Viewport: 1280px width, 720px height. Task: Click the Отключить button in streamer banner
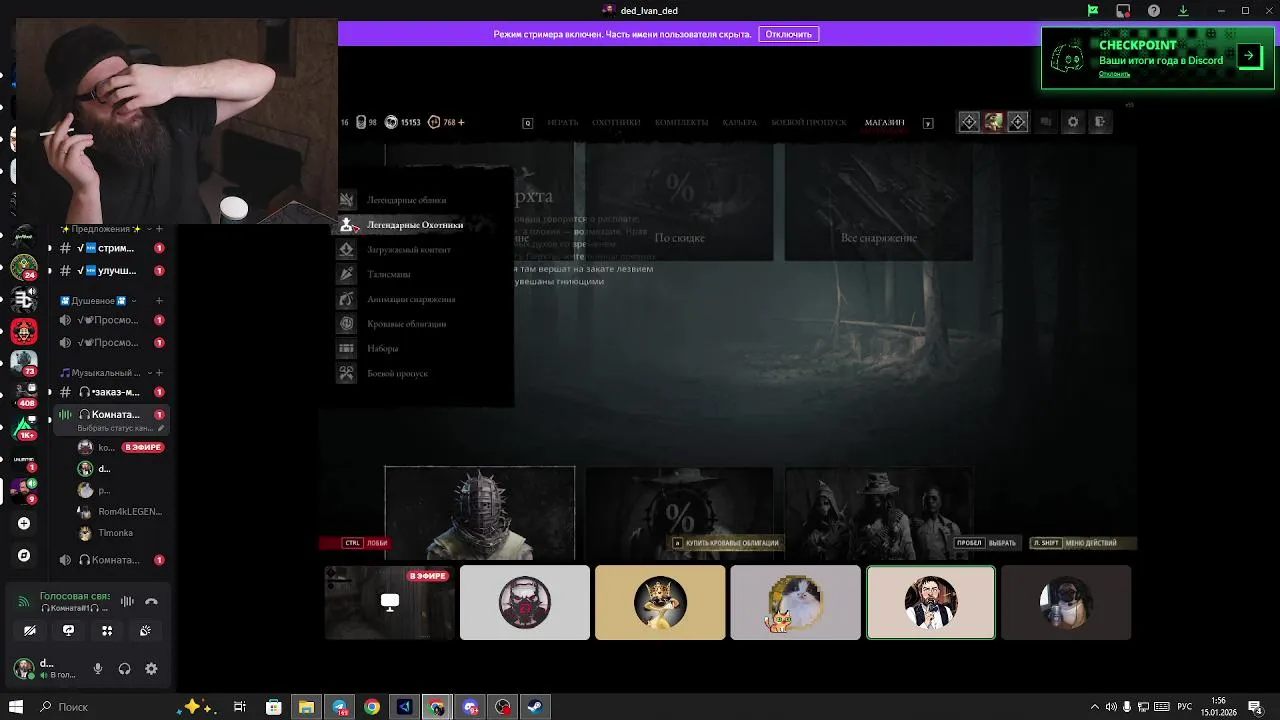[789, 34]
